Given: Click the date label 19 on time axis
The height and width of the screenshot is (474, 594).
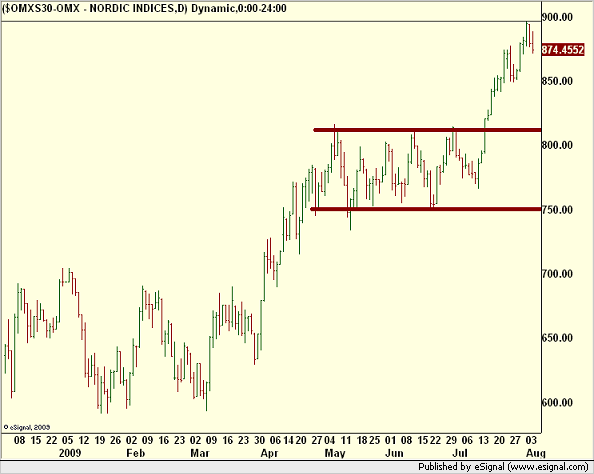Looking at the screenshot, I should 100,440.
